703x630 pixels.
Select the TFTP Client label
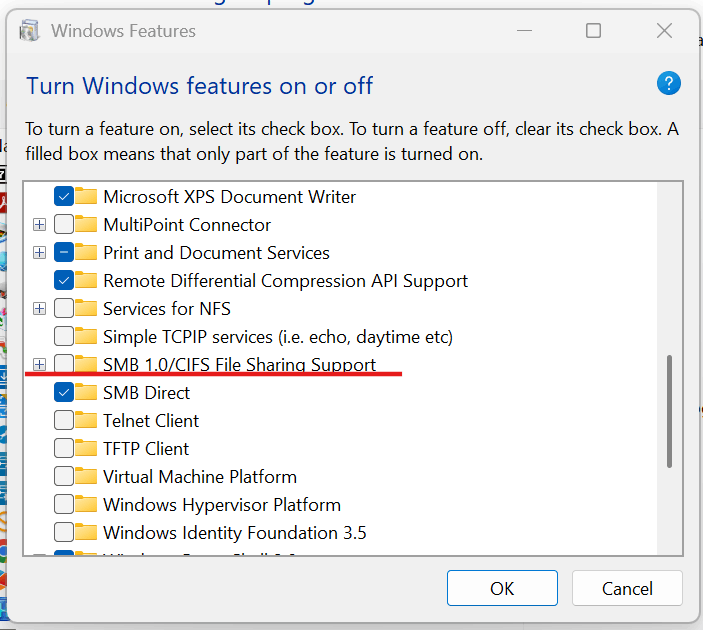(146, 449)
